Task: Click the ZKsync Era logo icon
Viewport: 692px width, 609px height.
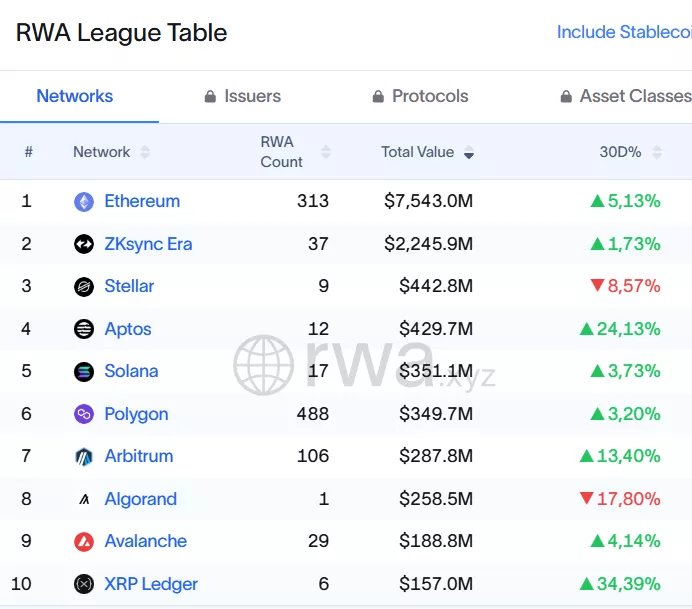Action: coord(84,244)
